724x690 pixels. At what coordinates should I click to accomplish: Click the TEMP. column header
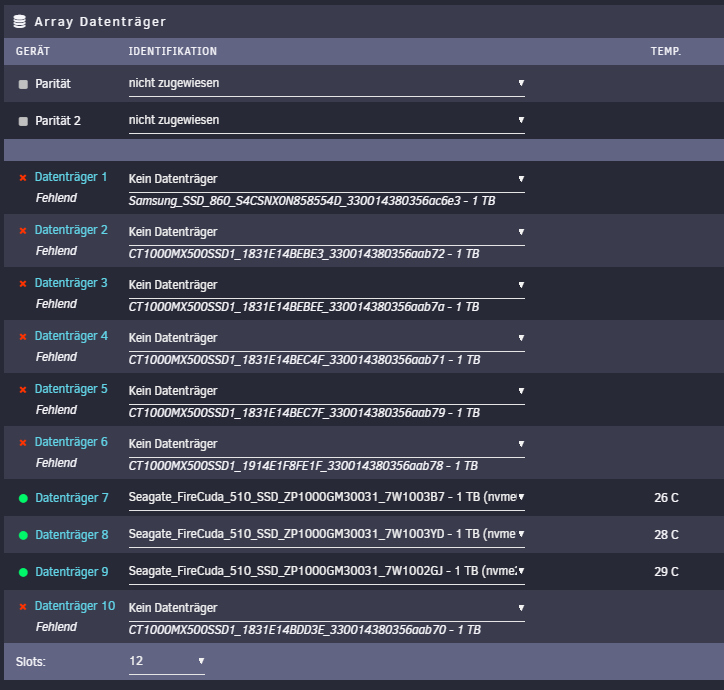click(x=666, y=51)
